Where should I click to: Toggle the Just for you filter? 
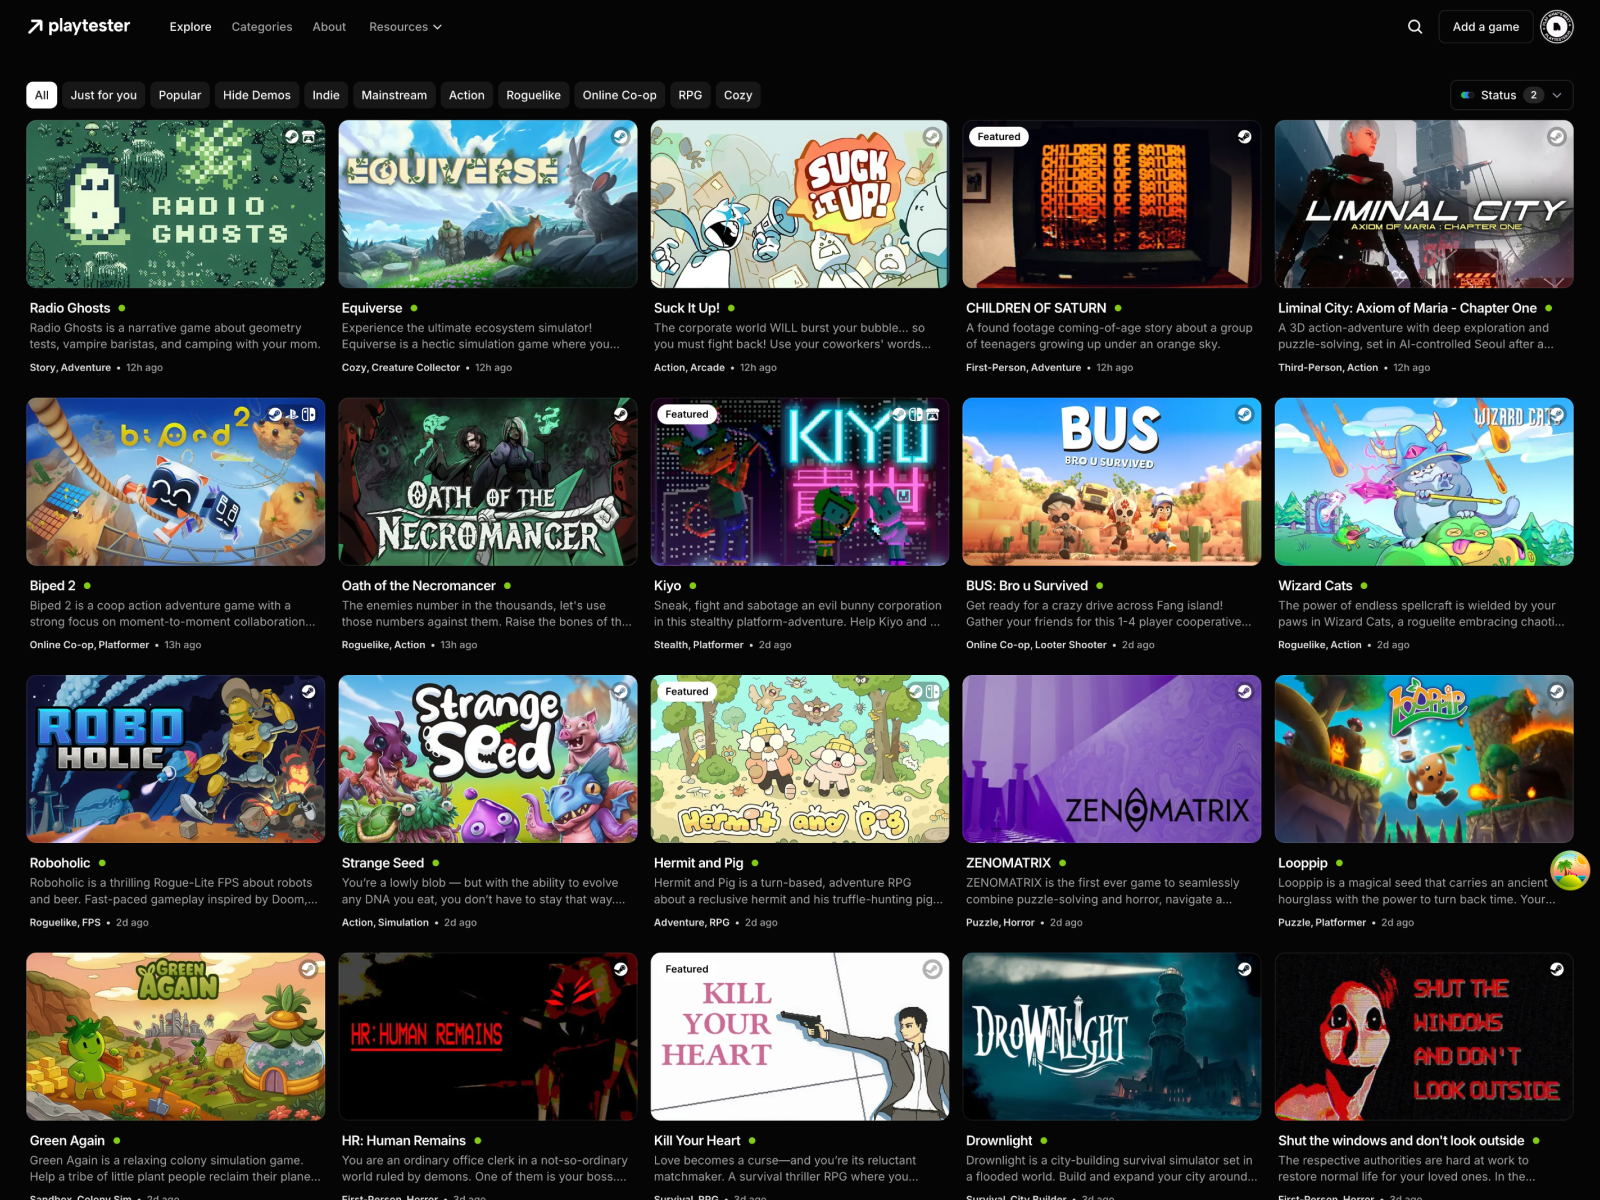pyautogui.click(x=104, y=95)
